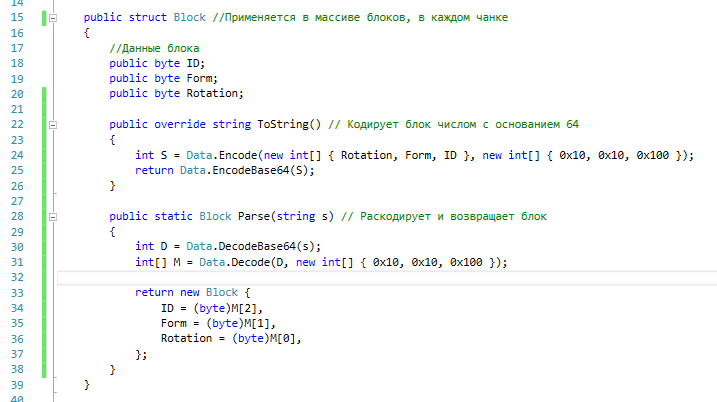Click the ID field declaration on line 18

point(193,63)
